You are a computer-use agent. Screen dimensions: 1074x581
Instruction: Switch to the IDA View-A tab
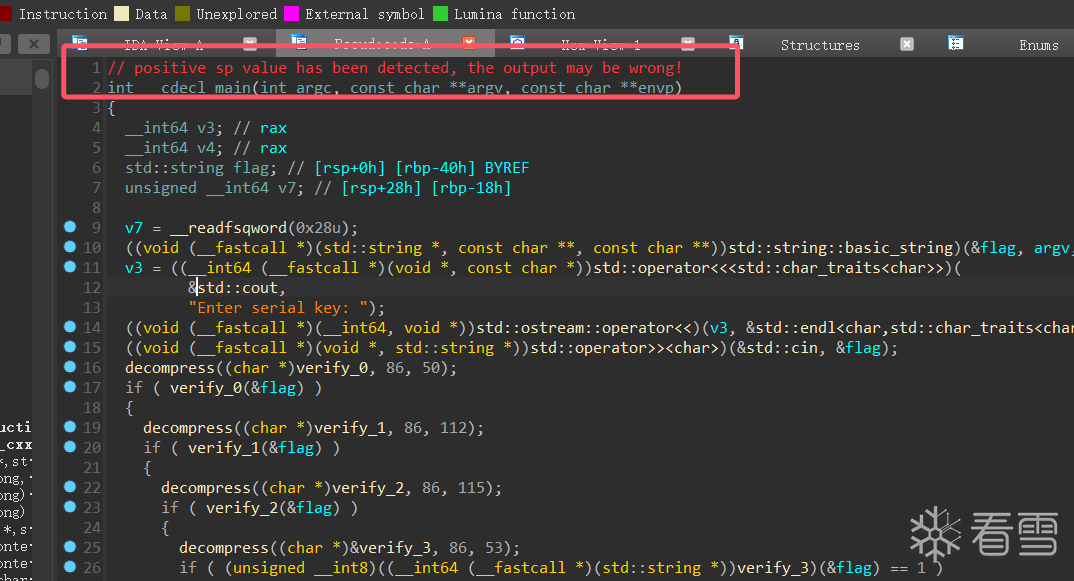click(x=164, y=45)
